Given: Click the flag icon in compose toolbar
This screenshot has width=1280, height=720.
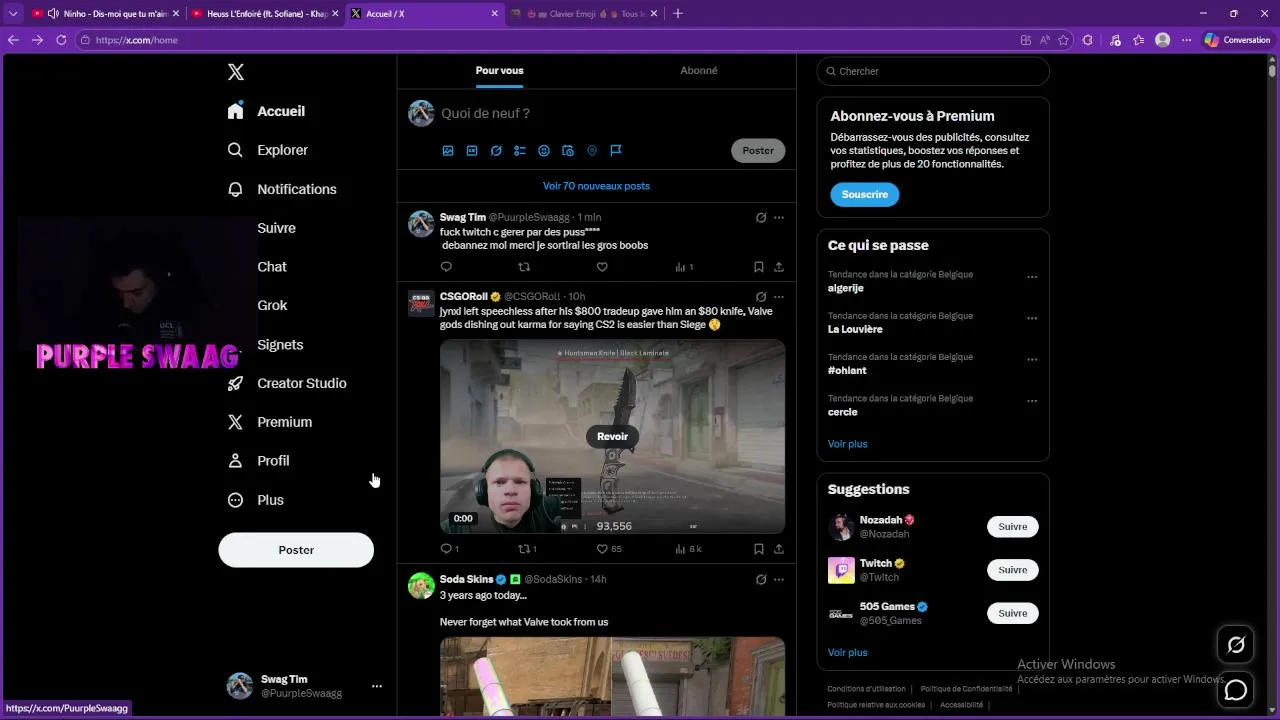Looking at the screenshot, I should tap(616, 151).
